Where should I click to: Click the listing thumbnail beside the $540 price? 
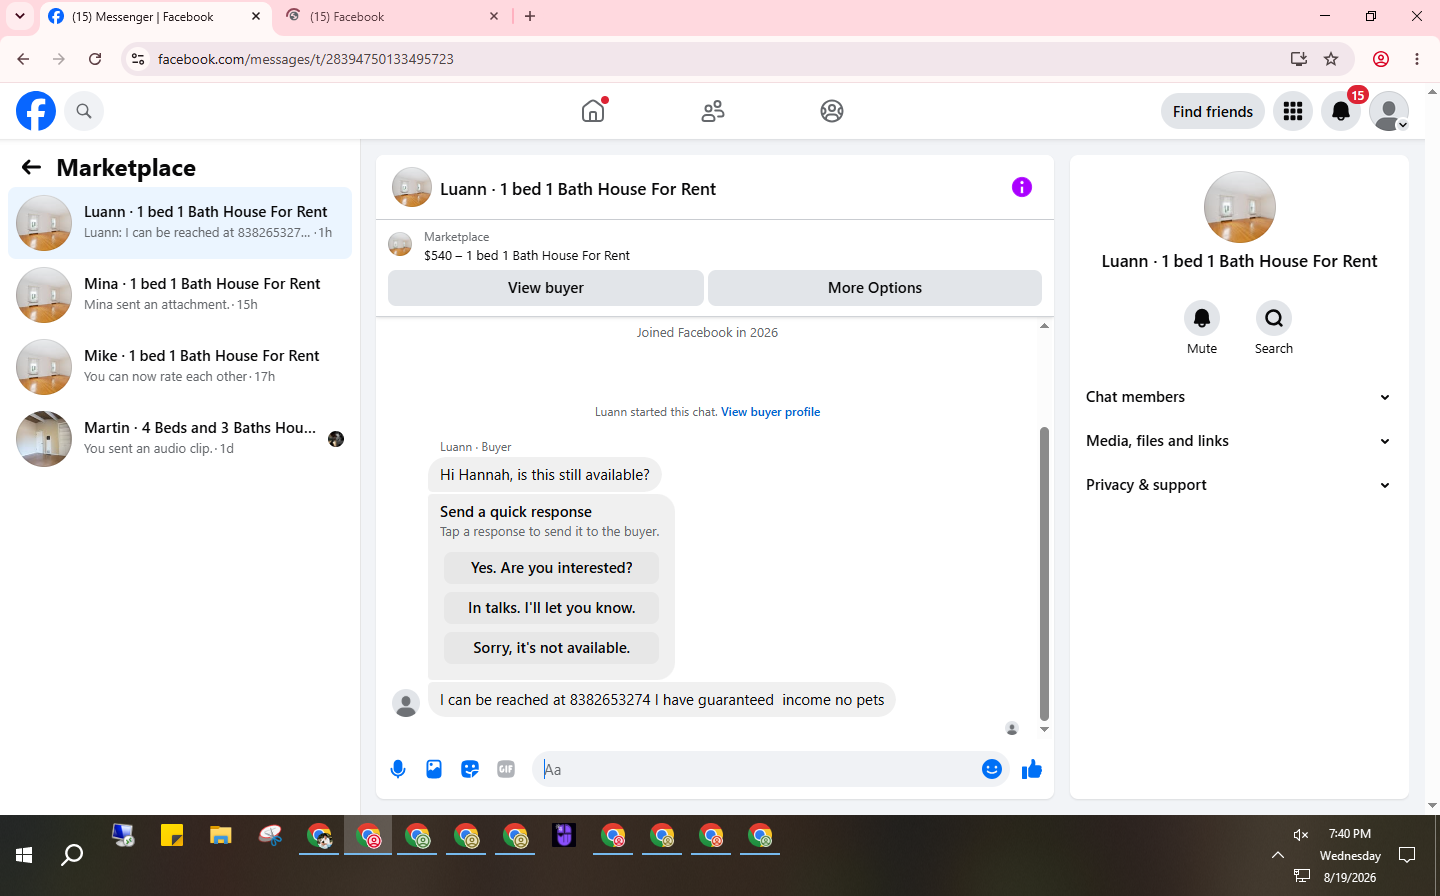400,245
